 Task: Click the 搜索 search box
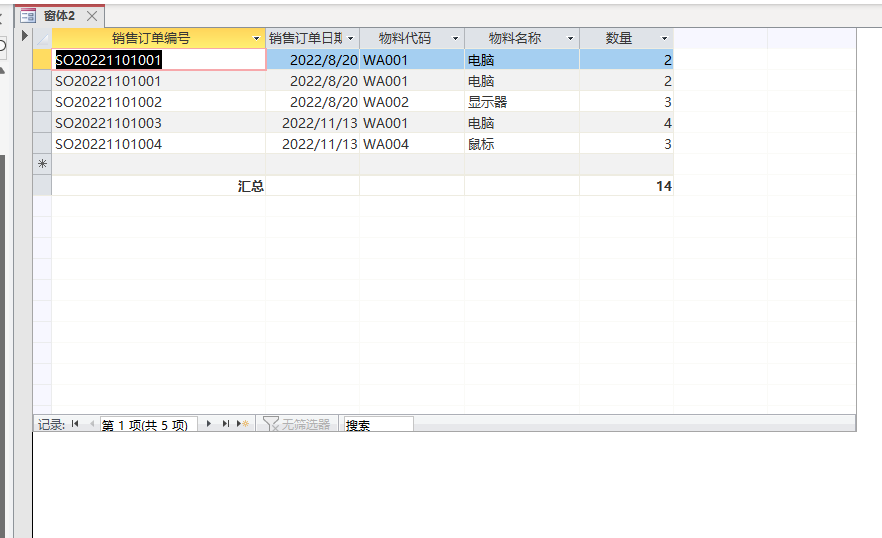coord(378,424)
